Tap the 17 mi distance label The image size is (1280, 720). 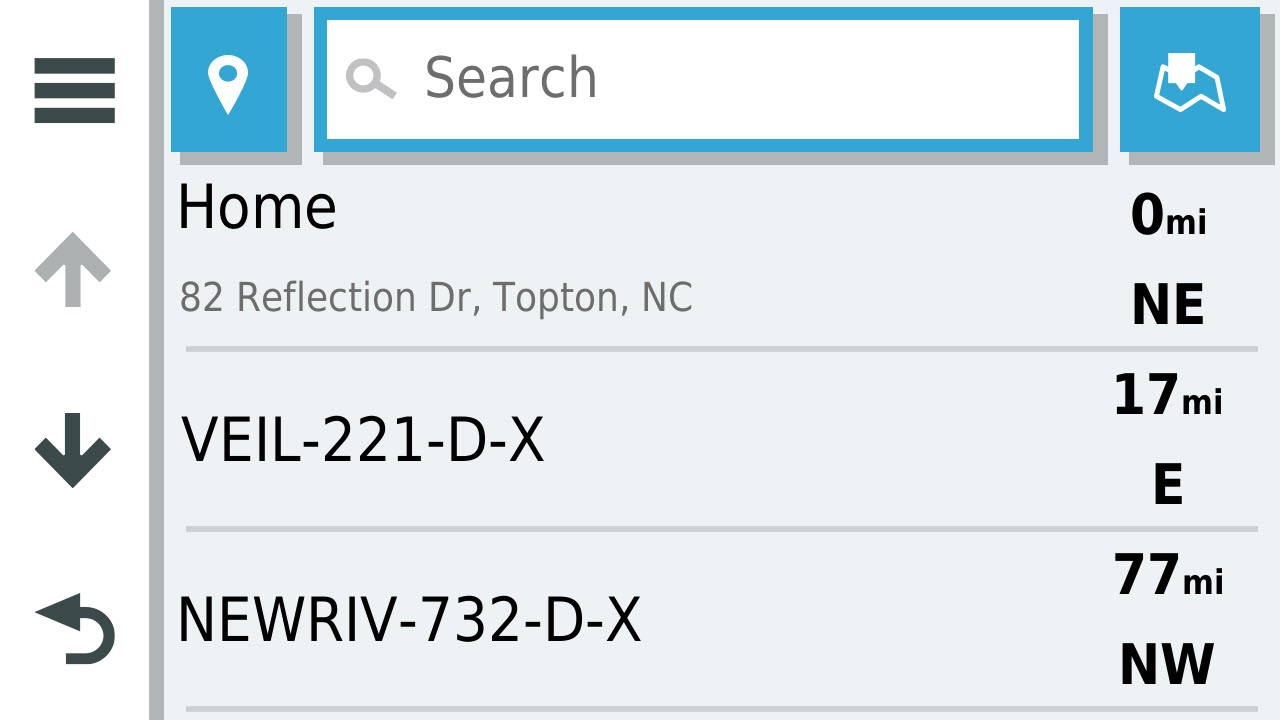coord(1167,396)
